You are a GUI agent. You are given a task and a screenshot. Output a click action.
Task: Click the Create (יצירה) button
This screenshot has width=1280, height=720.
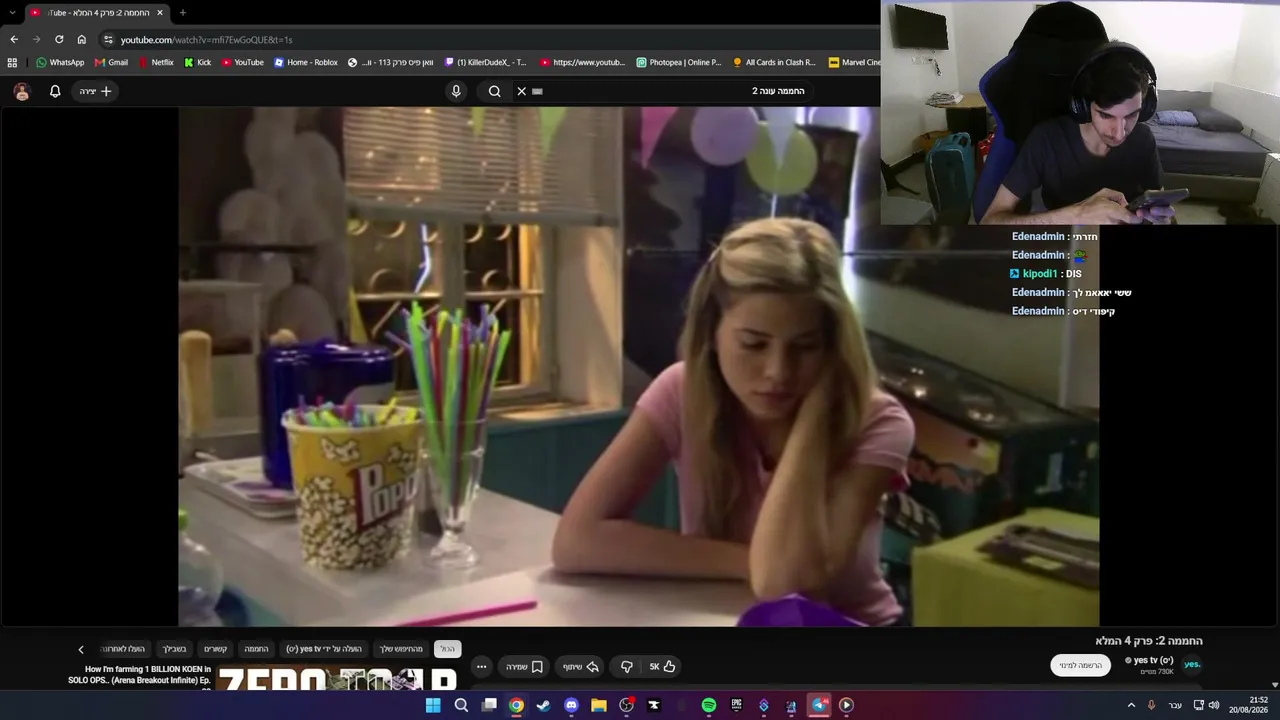pyautogui.click(x=95, y=91)
